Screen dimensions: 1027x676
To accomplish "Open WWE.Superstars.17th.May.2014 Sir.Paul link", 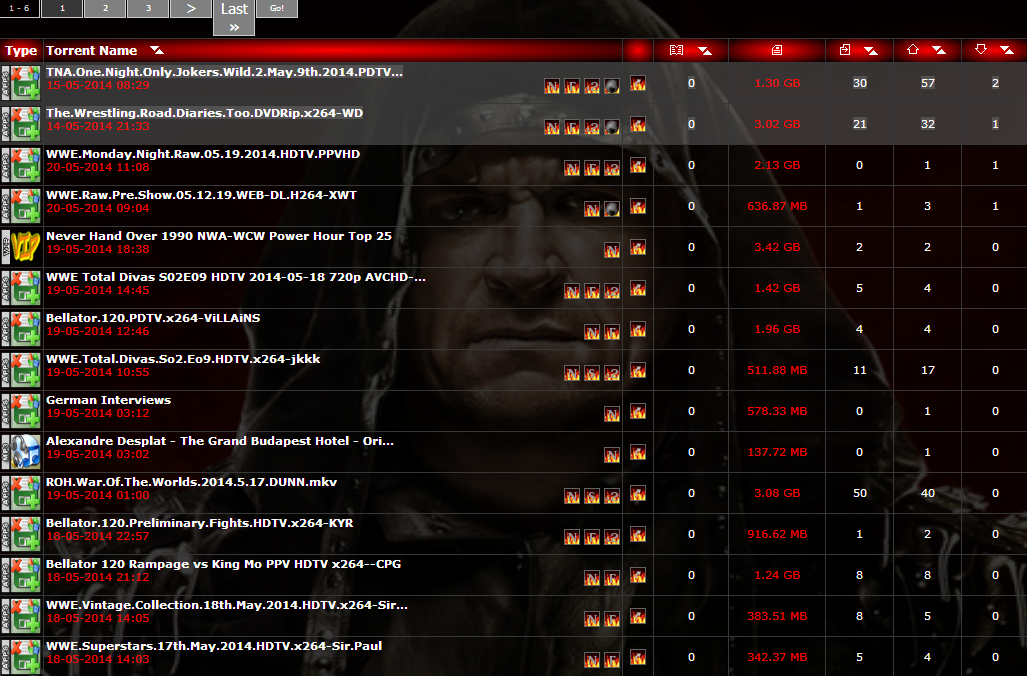I will (x=214, y=646).
